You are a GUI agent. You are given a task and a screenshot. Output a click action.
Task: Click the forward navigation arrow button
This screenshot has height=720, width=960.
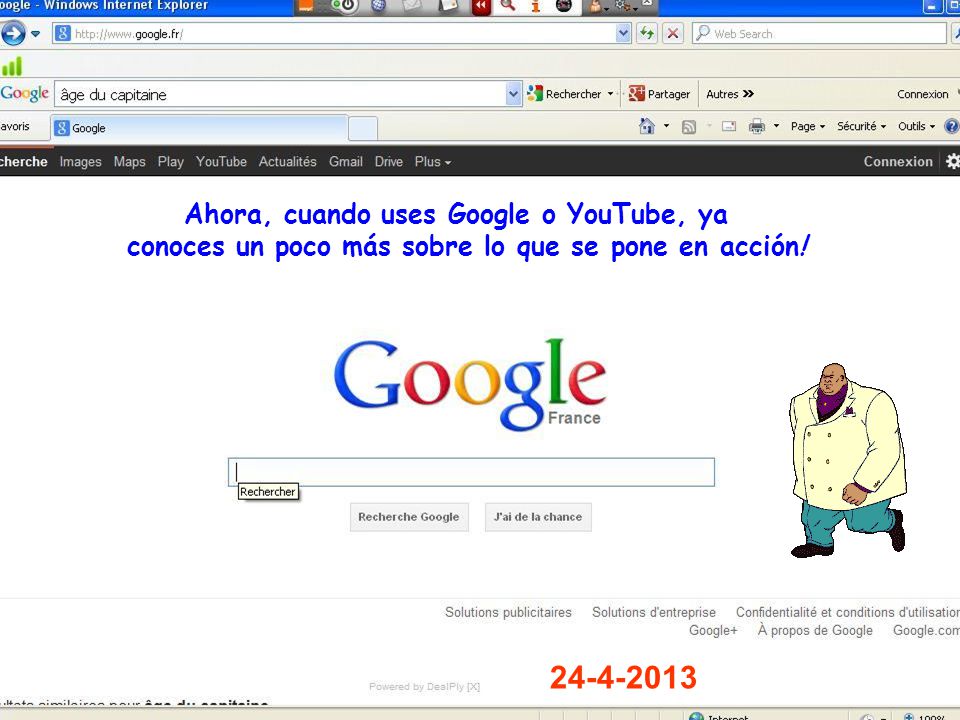(12, 33)
